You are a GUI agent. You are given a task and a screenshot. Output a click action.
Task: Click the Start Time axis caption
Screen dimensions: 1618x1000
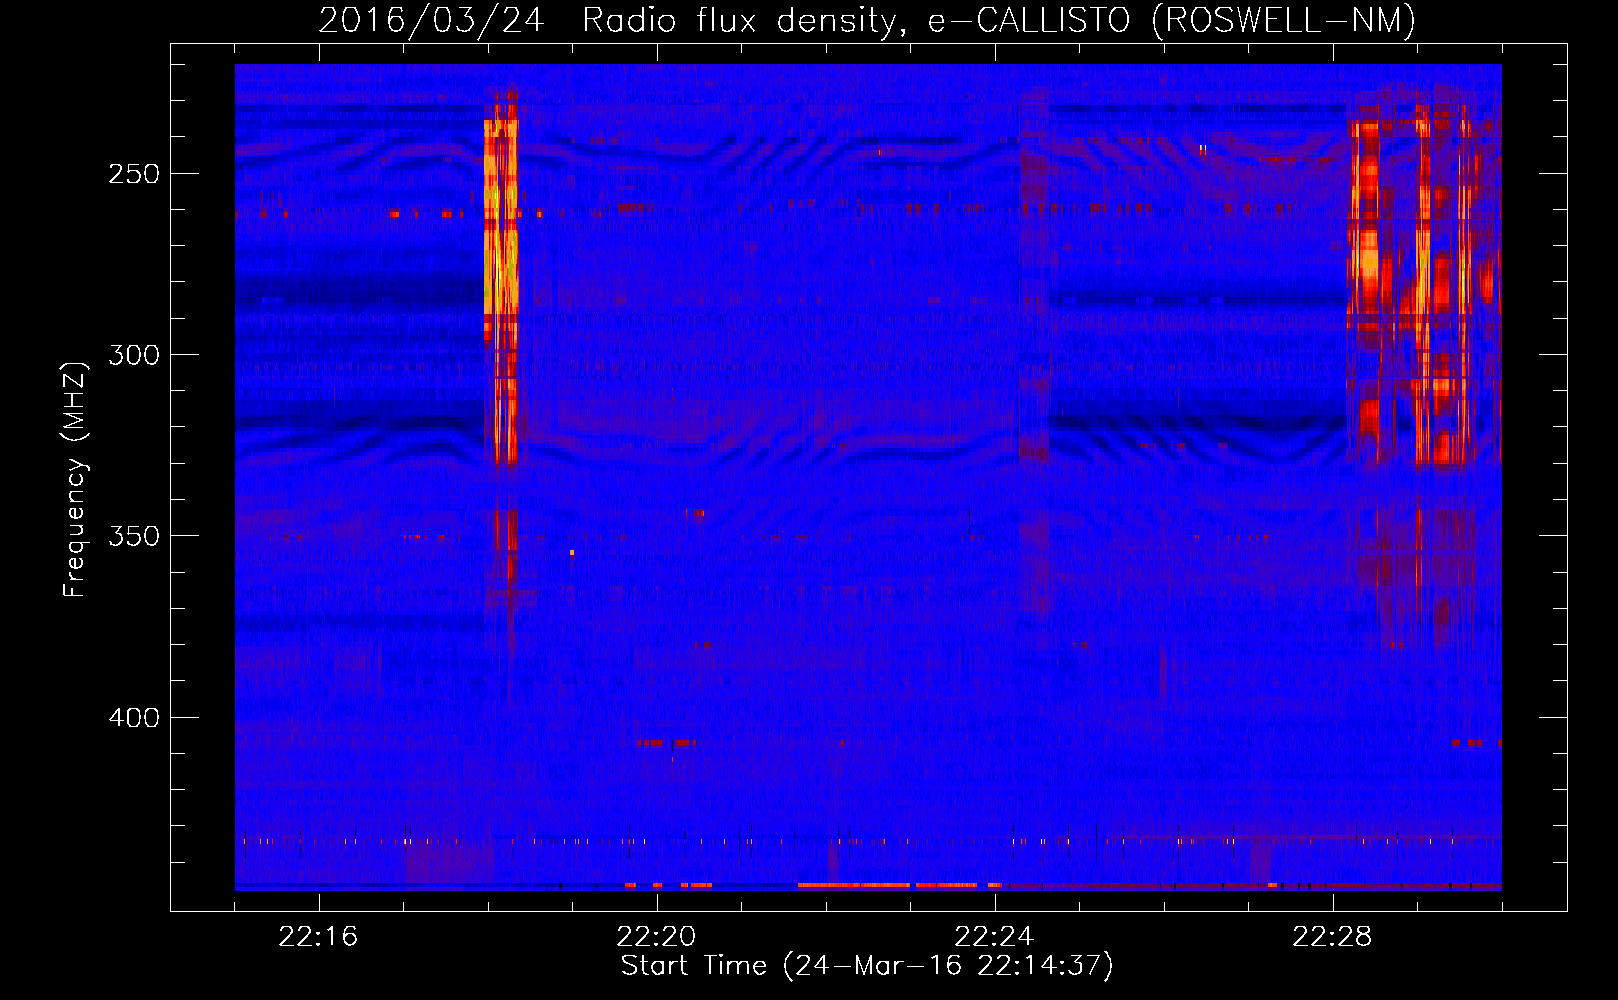pyautogui.click(x=867, y=966)
